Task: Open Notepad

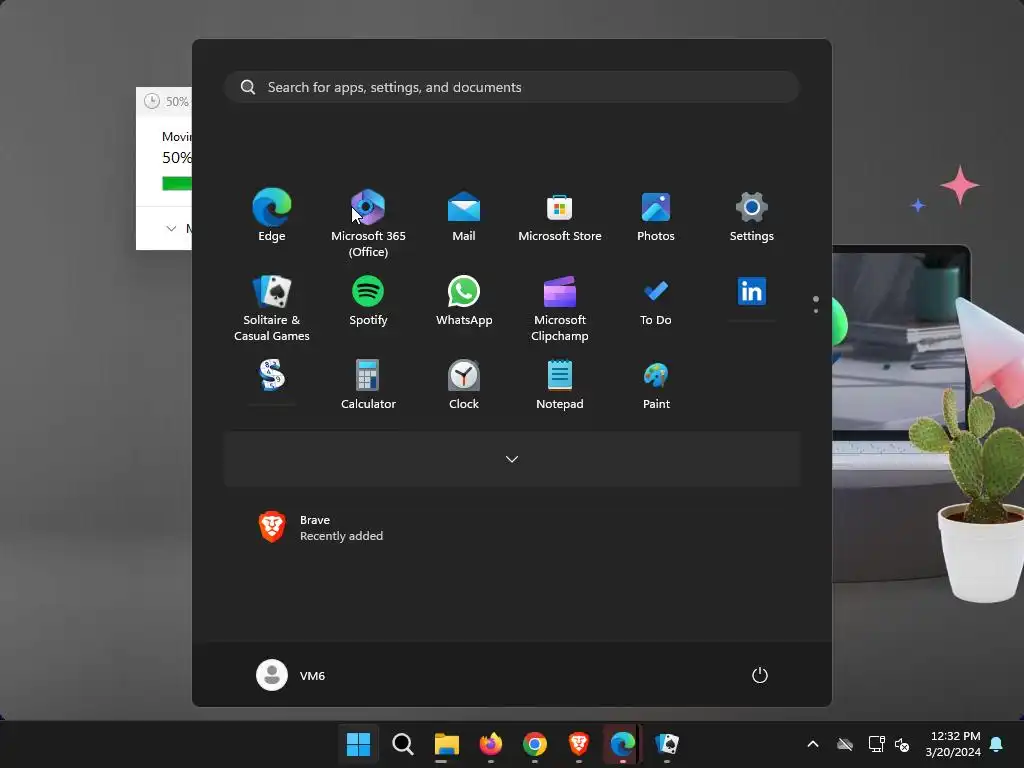Action: click(560, 384)
